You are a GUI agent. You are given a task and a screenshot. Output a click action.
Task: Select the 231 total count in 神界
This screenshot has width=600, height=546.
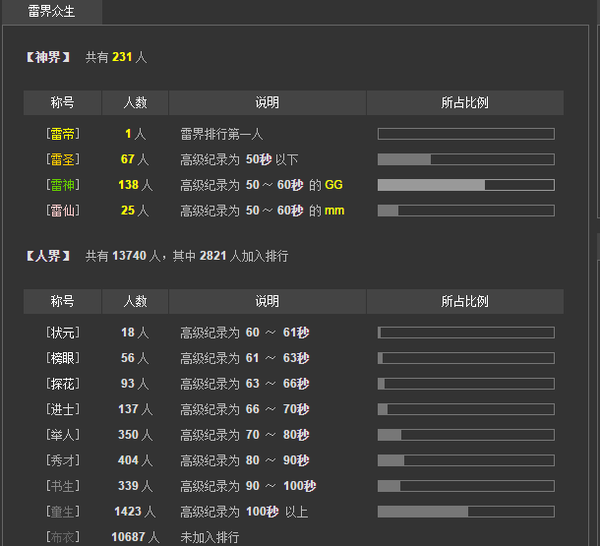(x=122, y=57)
